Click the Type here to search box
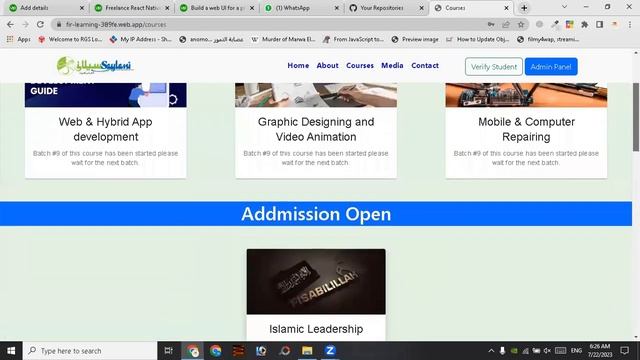 point(90,351)
